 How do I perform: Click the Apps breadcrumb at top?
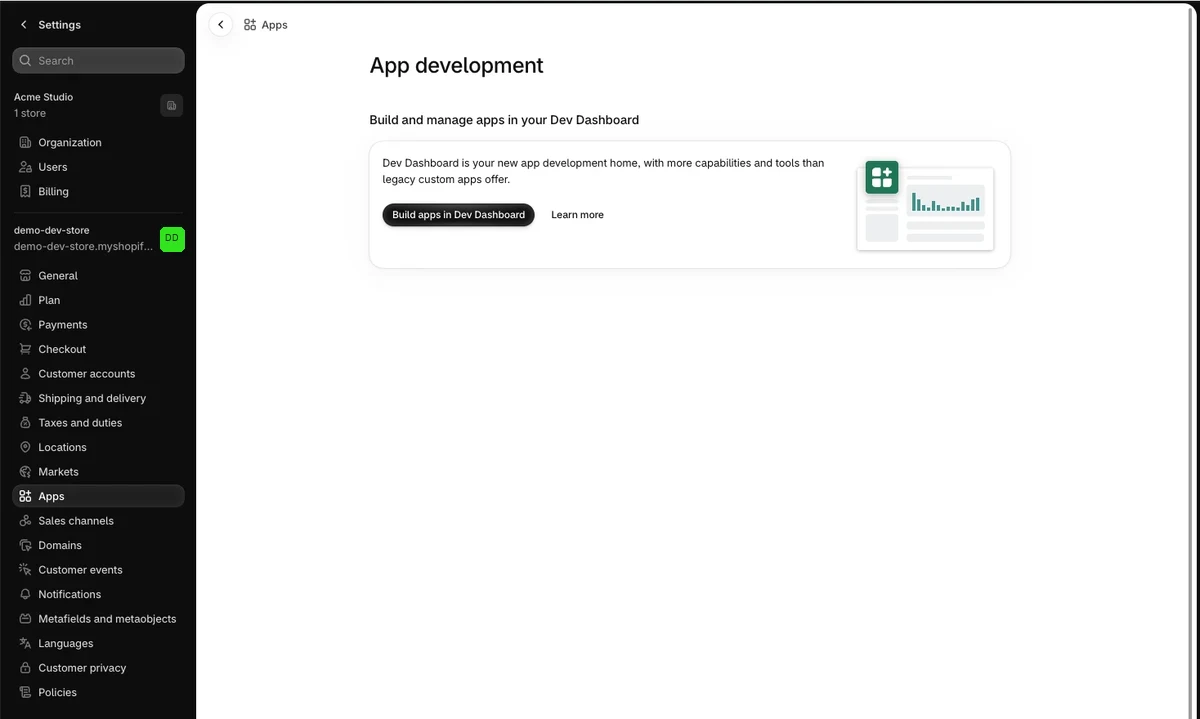(266, 25)
